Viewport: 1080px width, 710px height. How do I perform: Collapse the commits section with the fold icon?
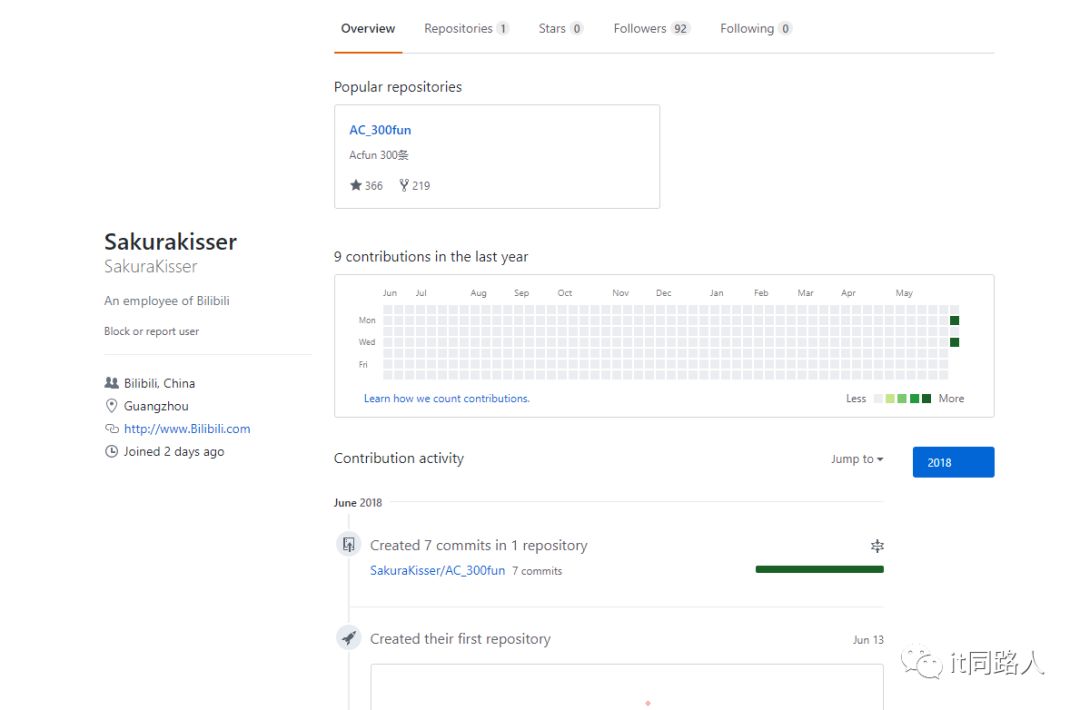pos(877,546)
